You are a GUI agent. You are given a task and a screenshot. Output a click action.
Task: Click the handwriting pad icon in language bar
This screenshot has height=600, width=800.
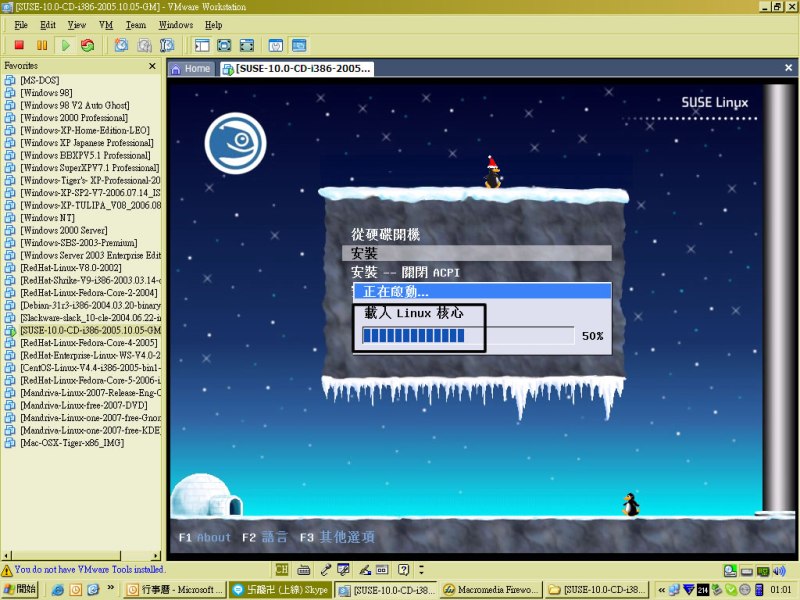tap(365, 569)
